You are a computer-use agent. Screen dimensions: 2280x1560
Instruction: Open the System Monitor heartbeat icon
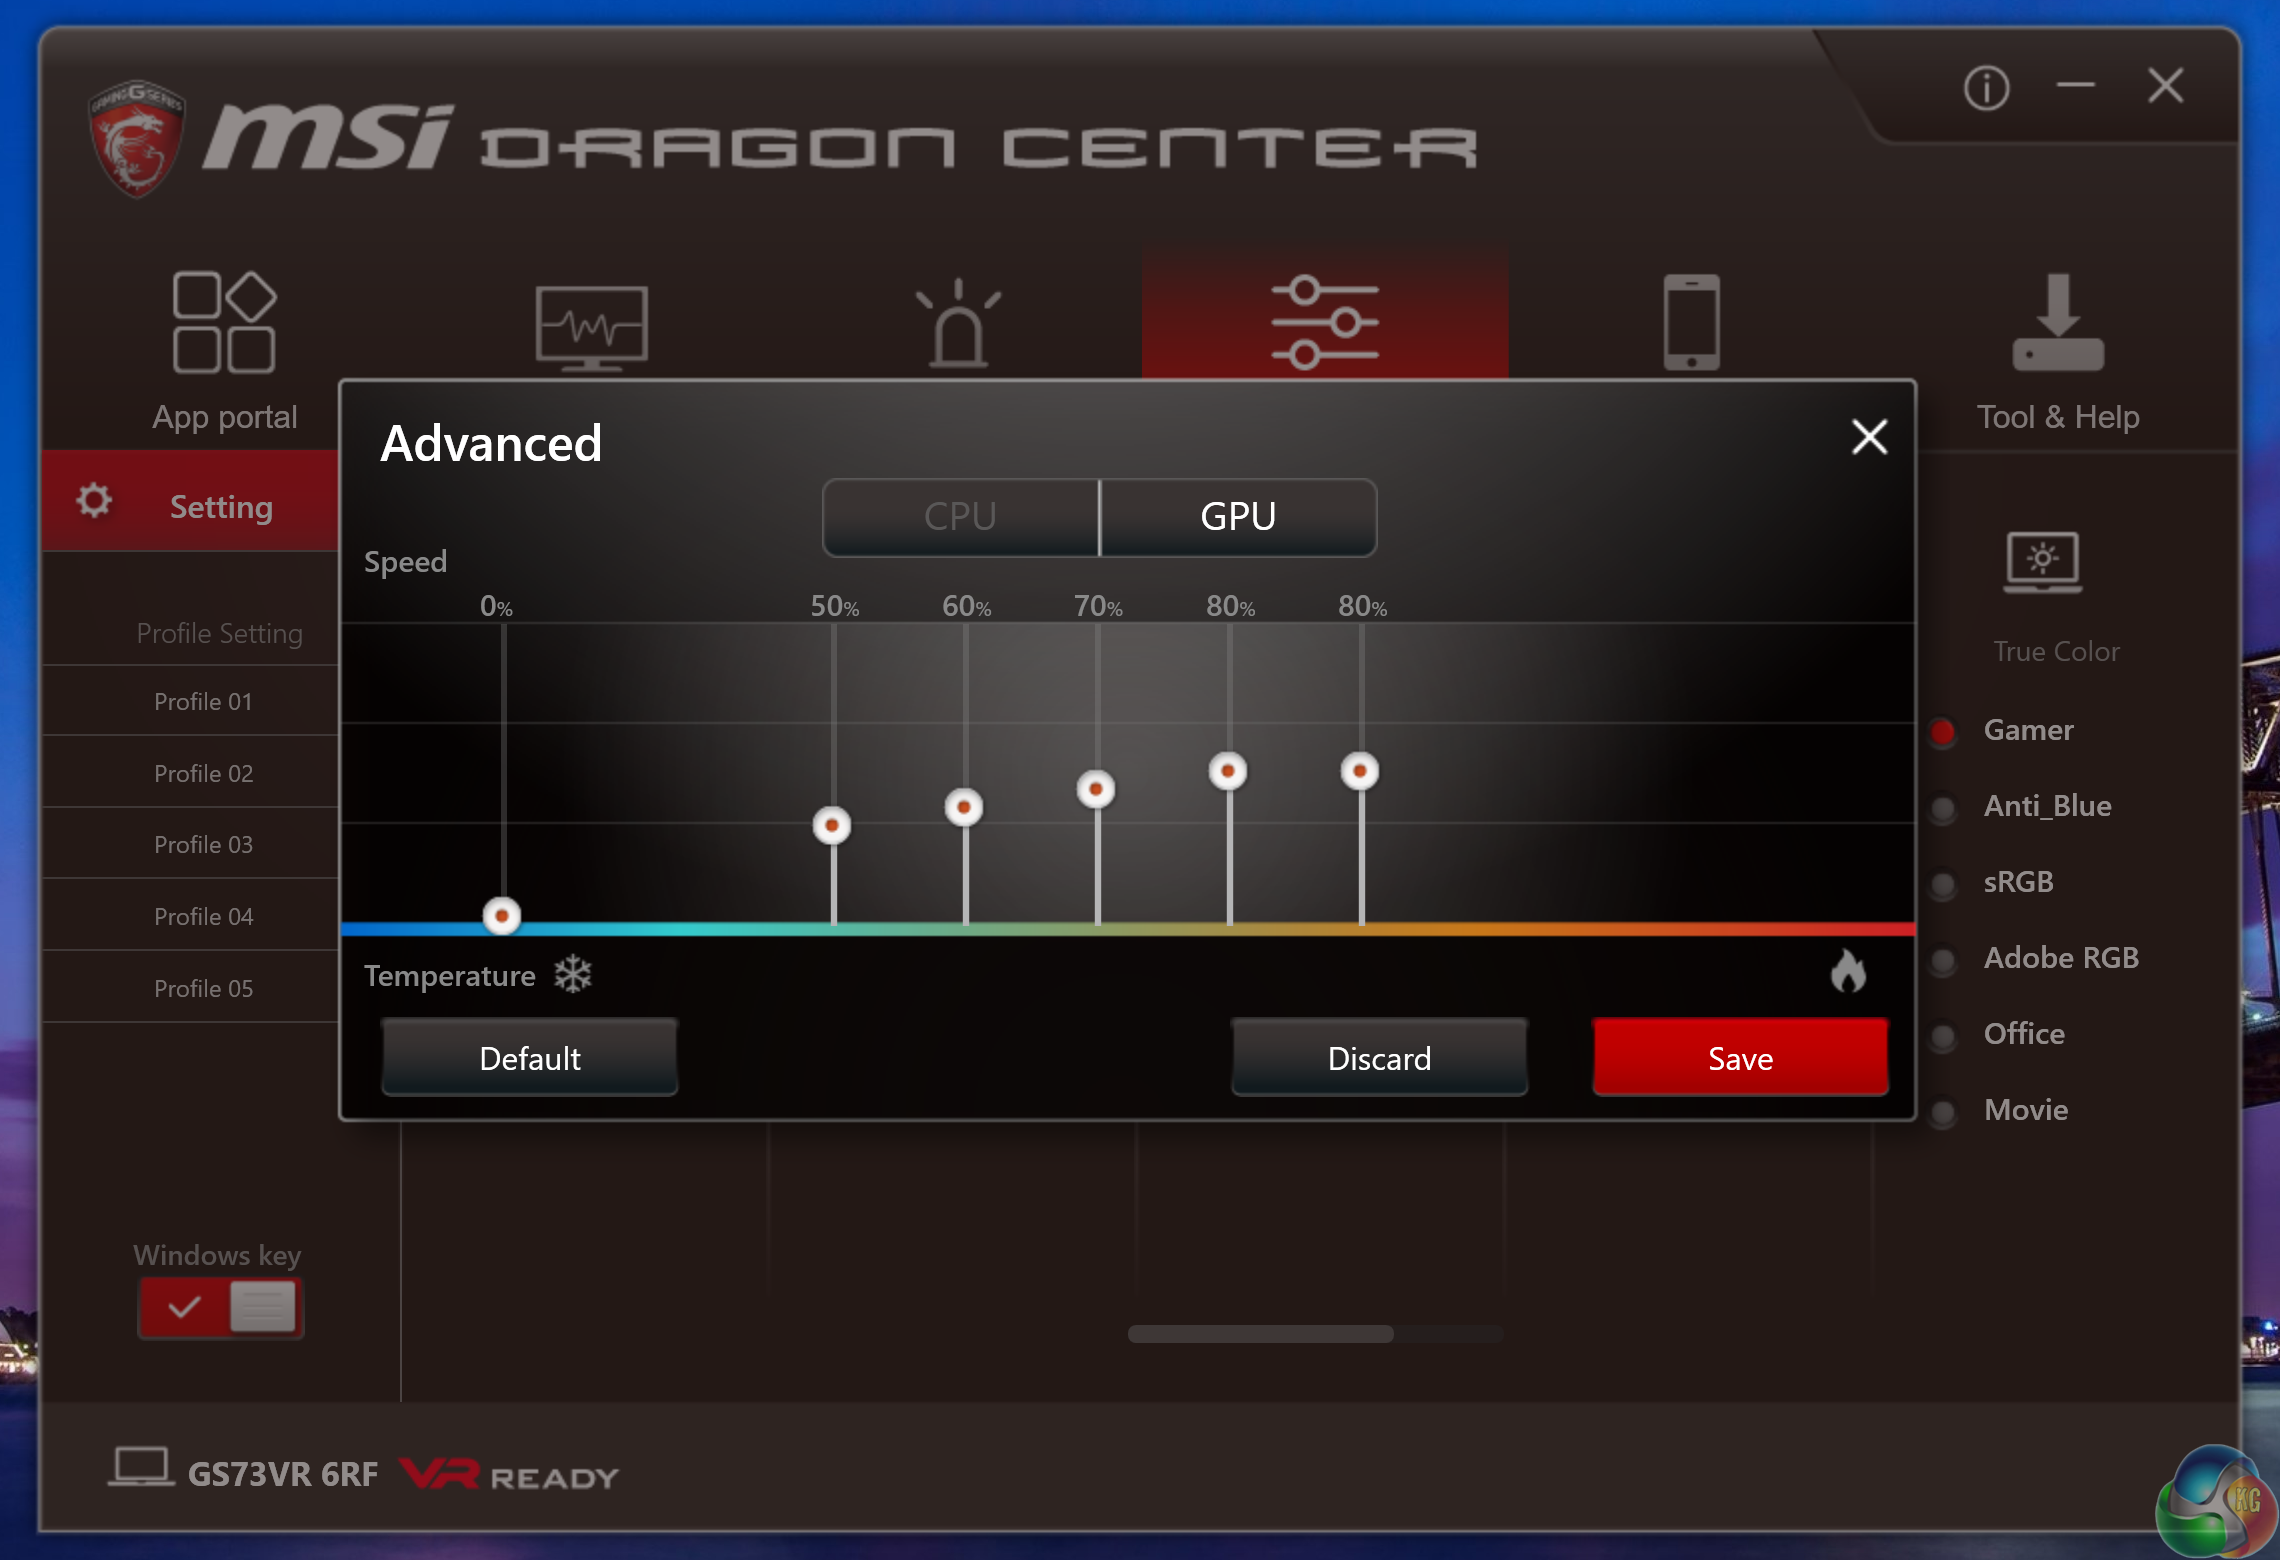(591, 325)
